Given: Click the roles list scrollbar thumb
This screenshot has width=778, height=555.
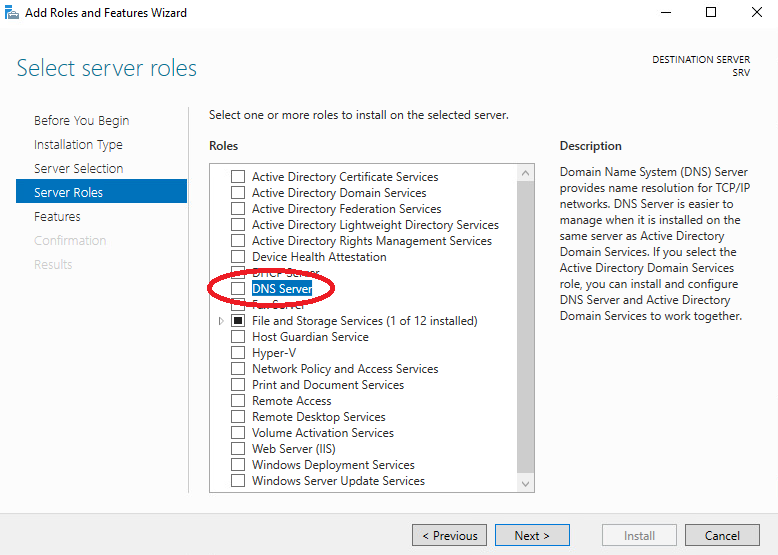Looking at the screenshot, I should coord(525,327).
